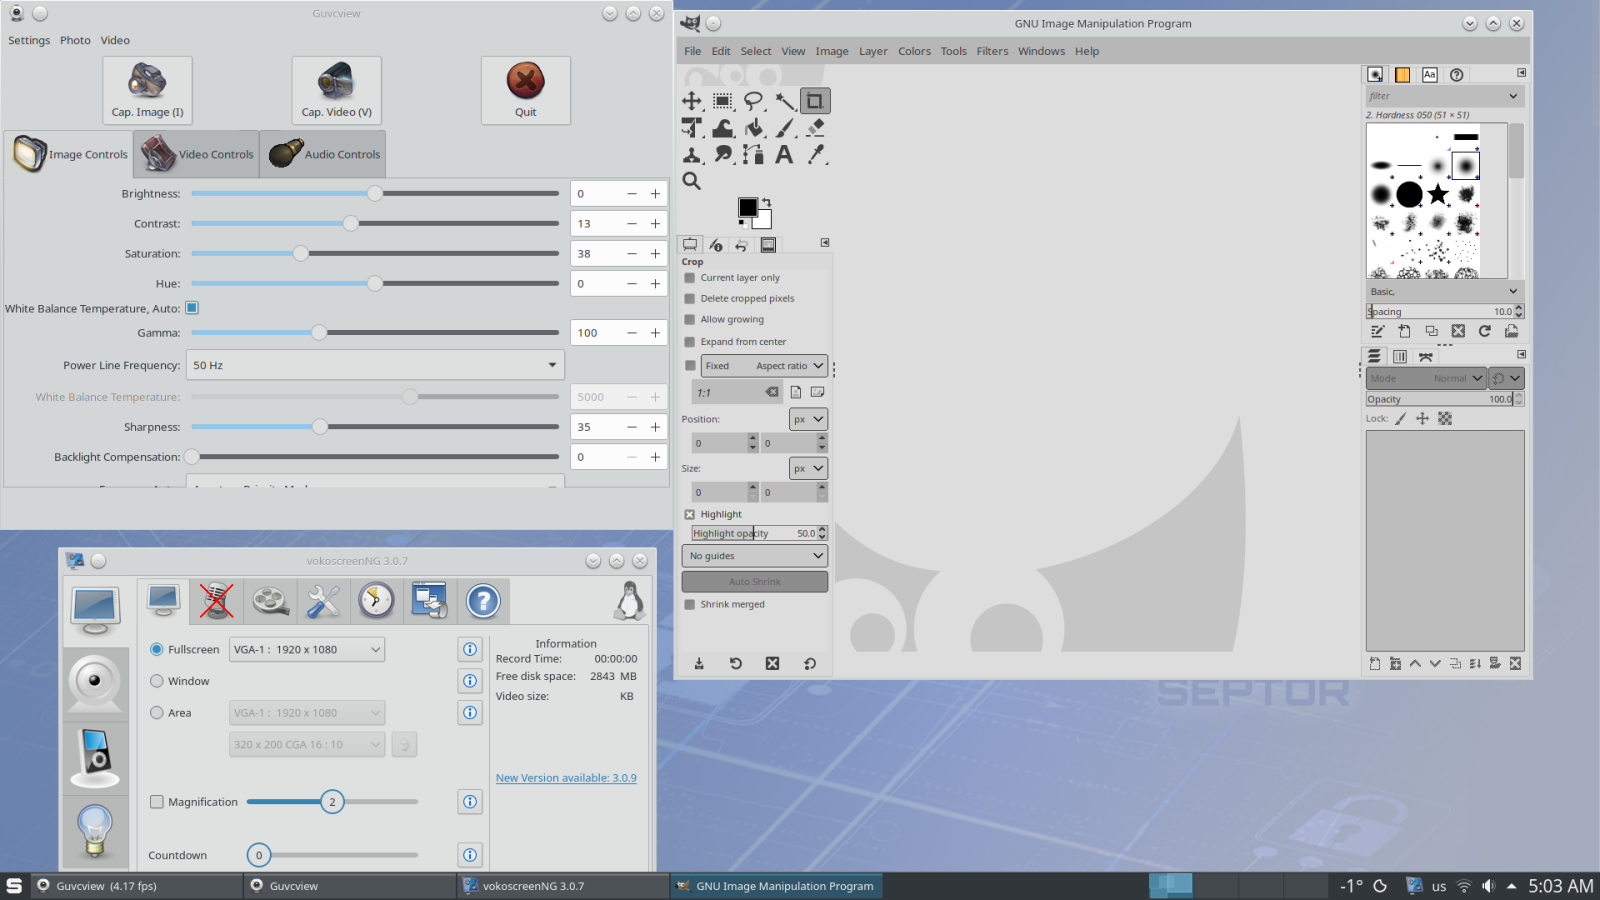Open the tools settings tab in vokoscreenNG
Viewport: 1600px width, 900px height.
click(323, 601)
